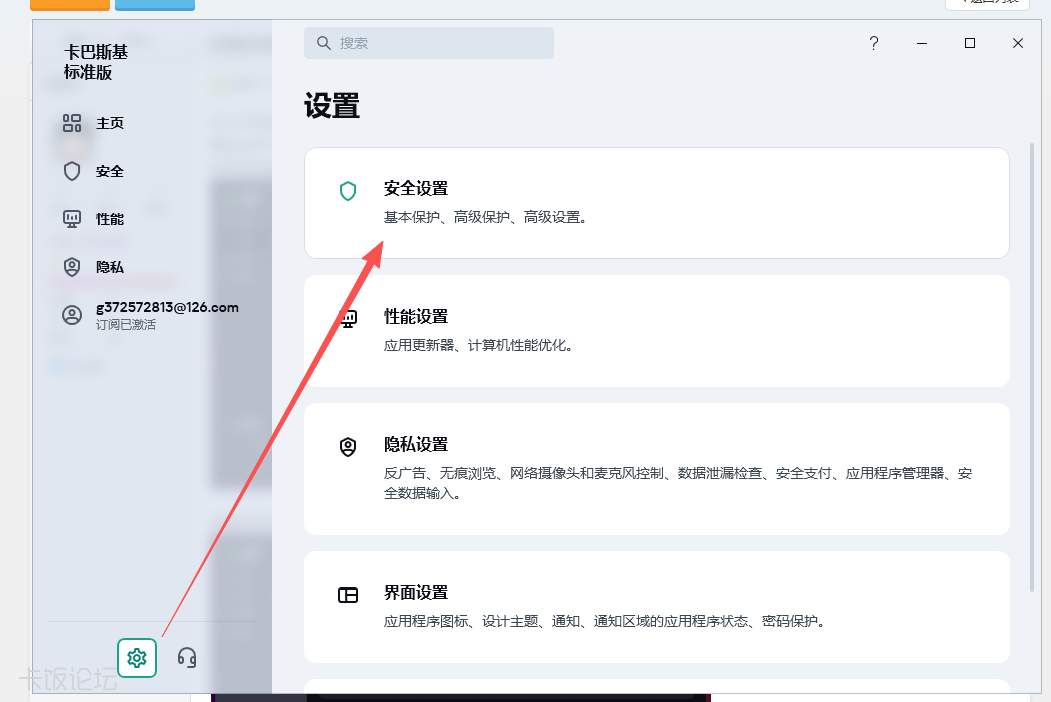The height and width of the screenshot is (702, 1051).
Task: Click the shield icon beside 安全 in sidebar
Action: click(x=72, y=171)
